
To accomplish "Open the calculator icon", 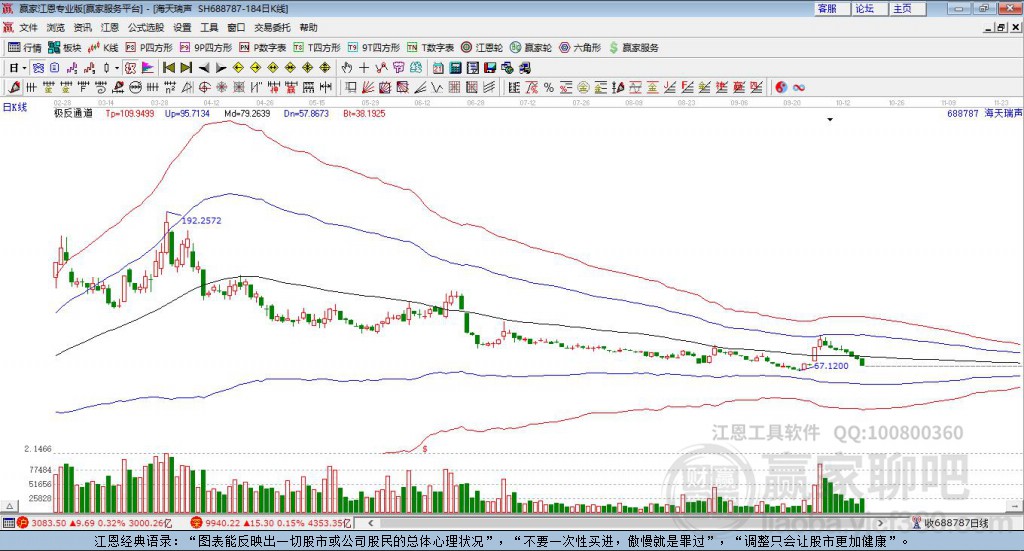I will click(x=455, y=67).
